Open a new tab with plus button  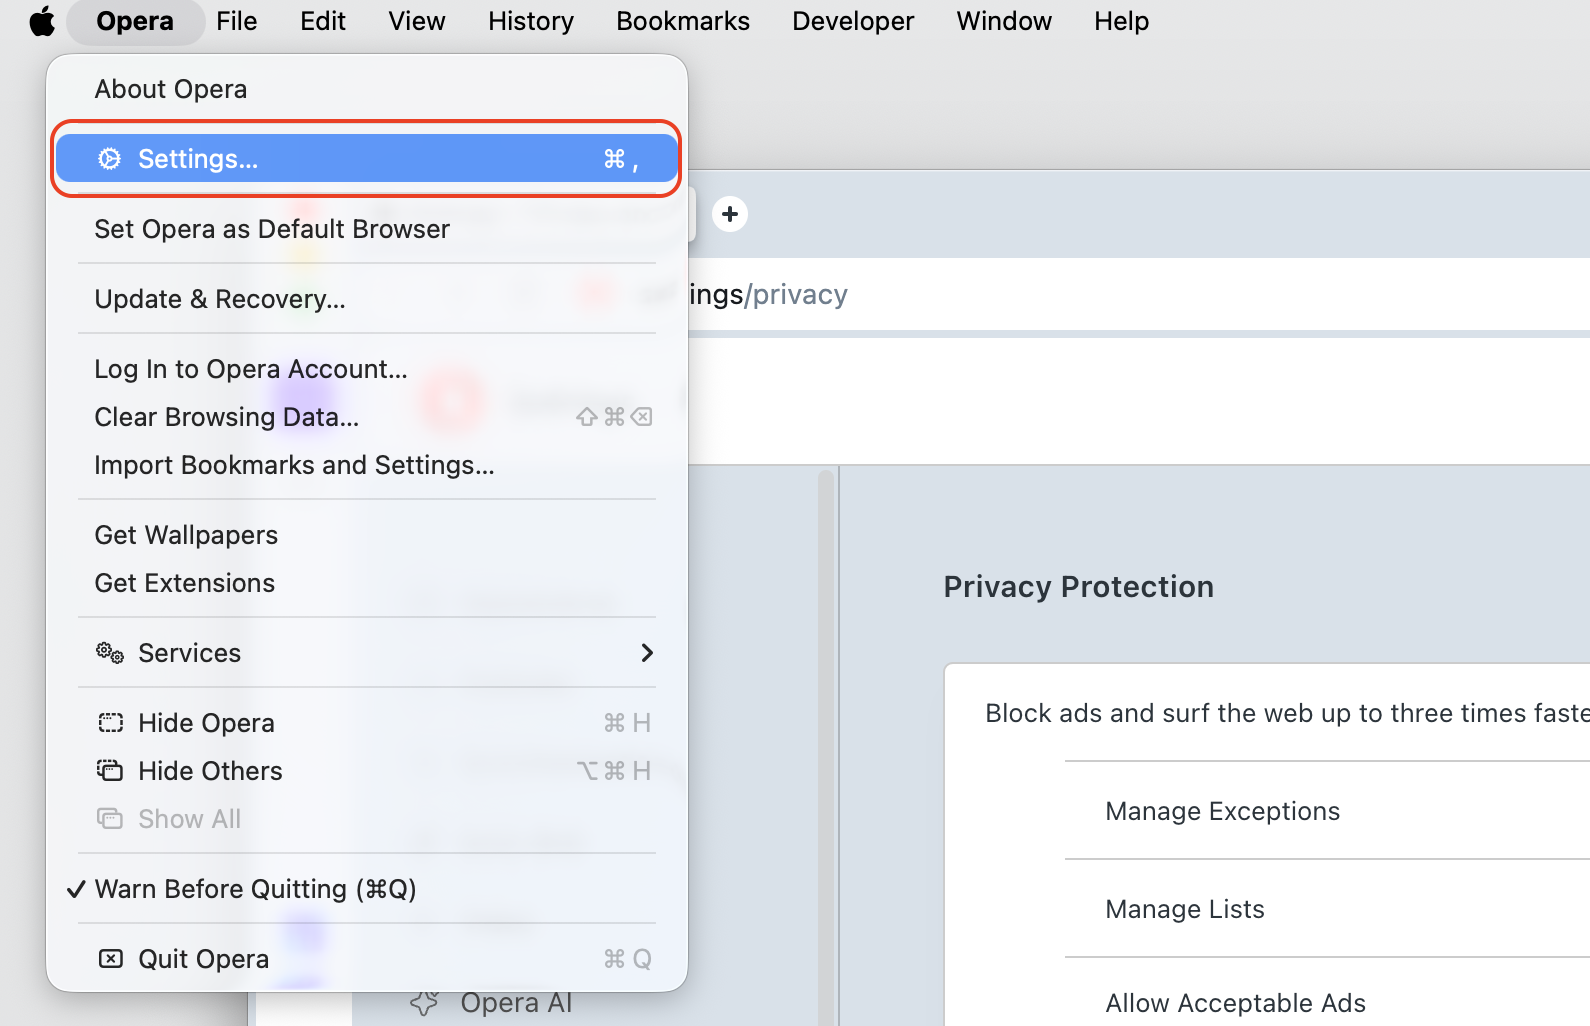tap(730, 214)
